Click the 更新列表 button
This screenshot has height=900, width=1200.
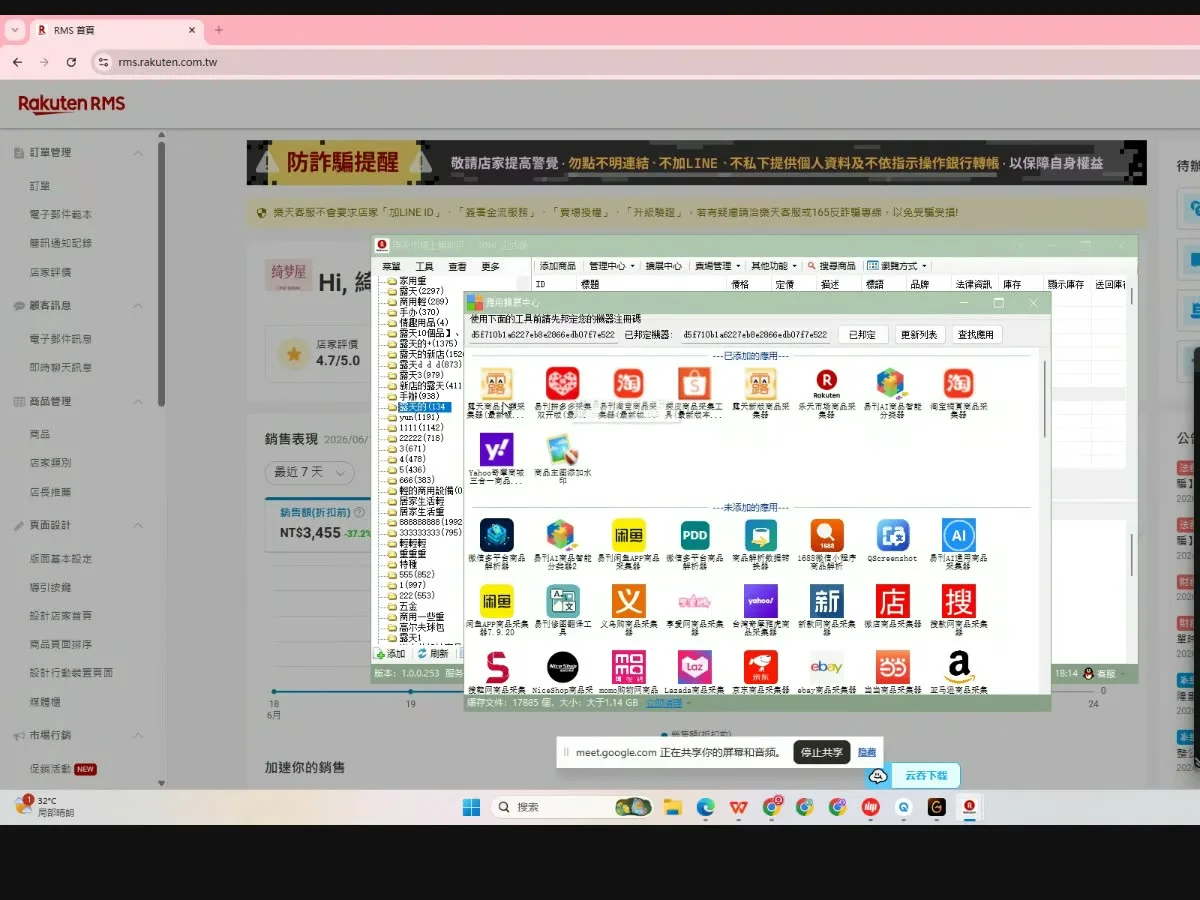918,334
